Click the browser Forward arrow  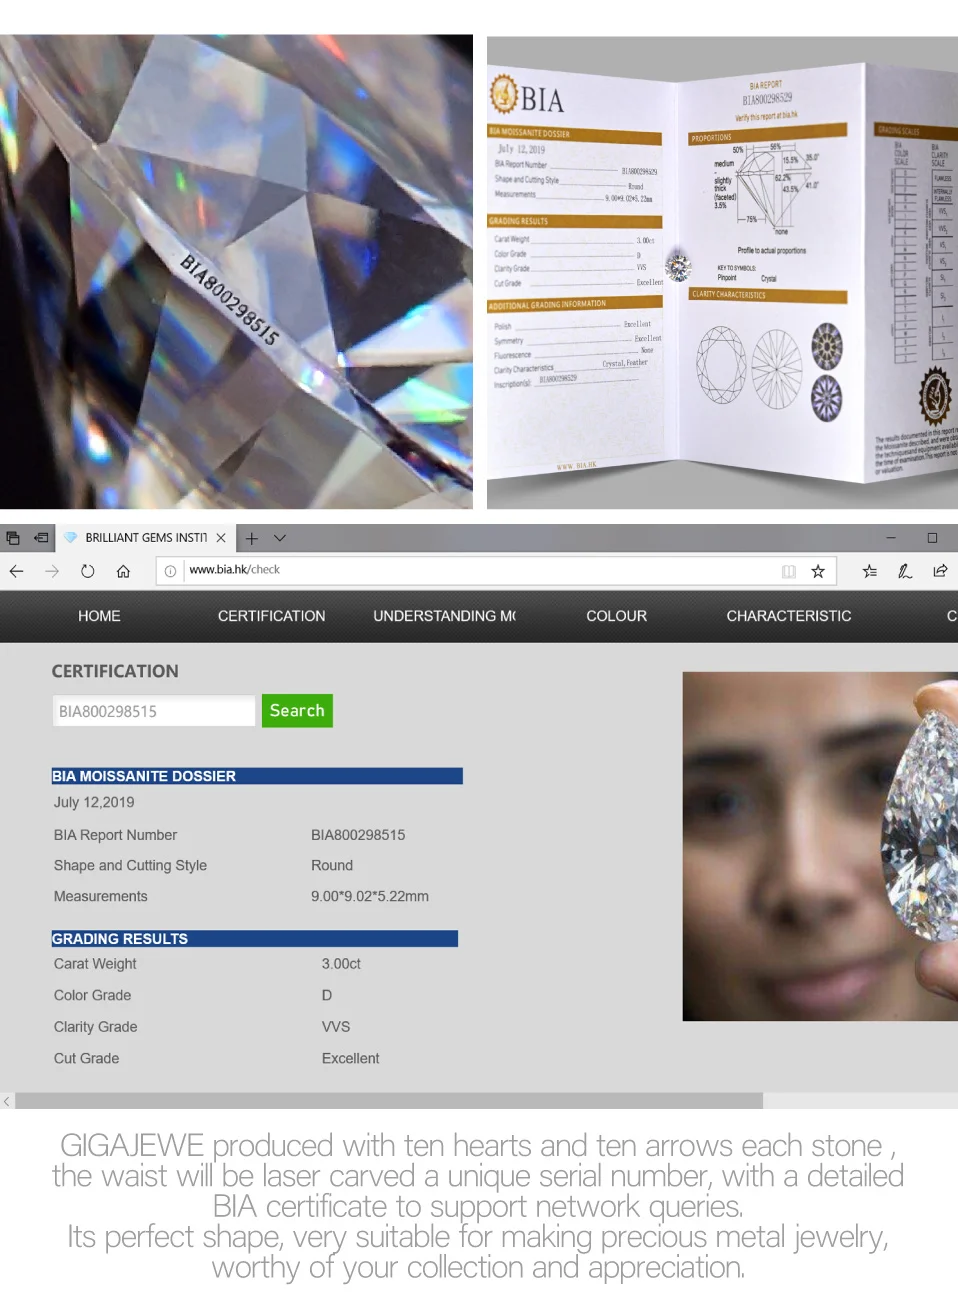pyautogui.click(x=52, y=571)
